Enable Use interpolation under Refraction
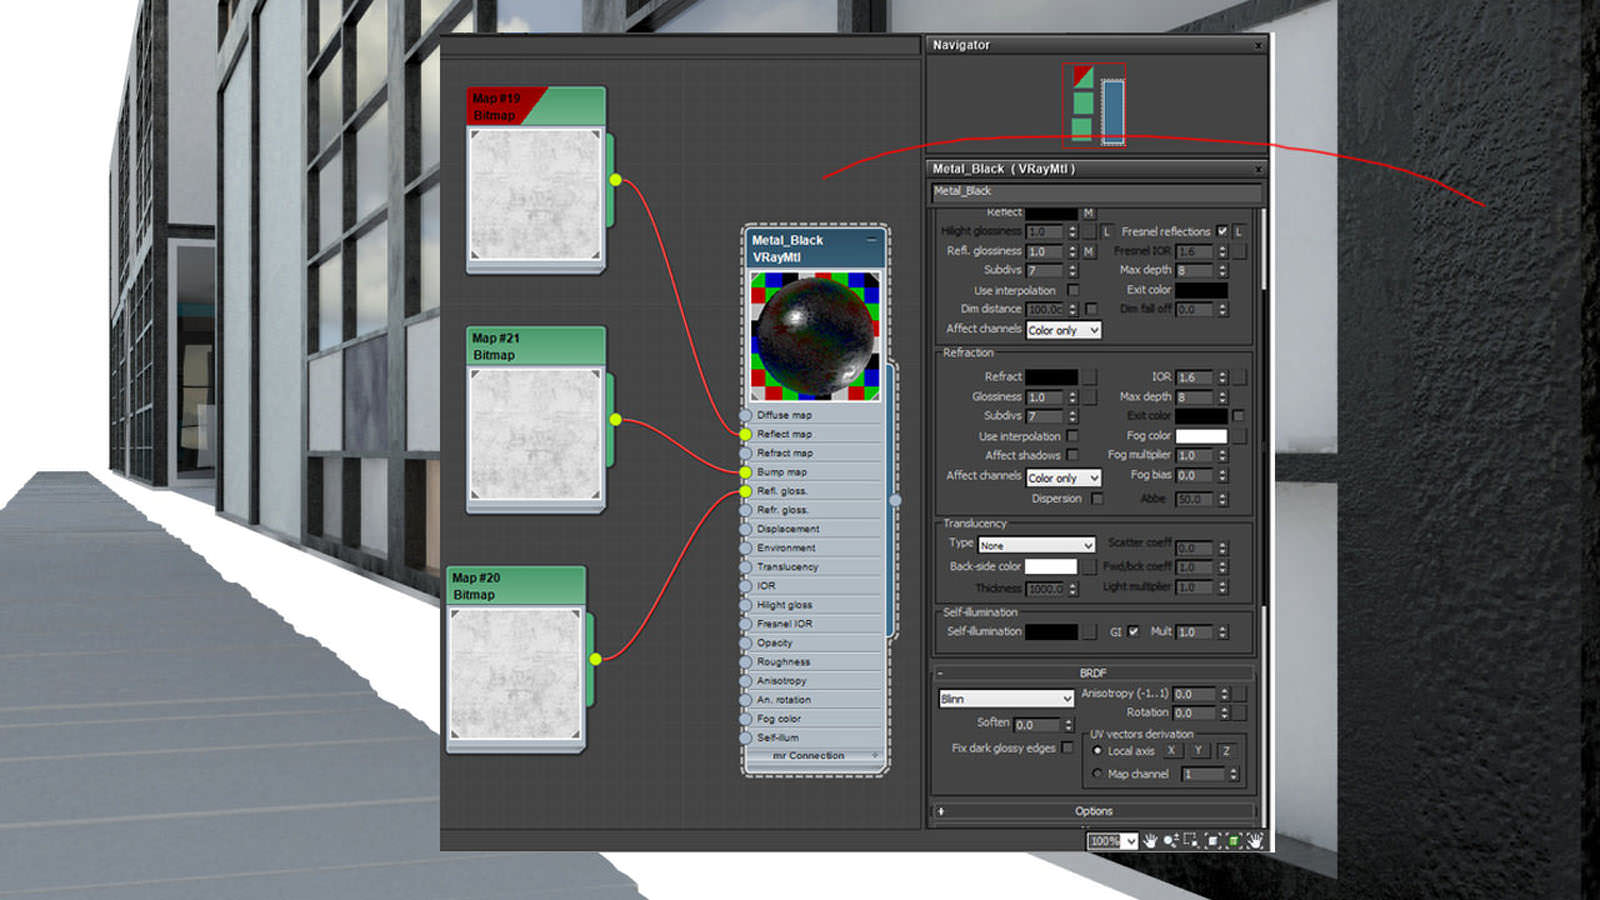The width and height of the screenshot is (1600, 900). (x=1072, y=436)
